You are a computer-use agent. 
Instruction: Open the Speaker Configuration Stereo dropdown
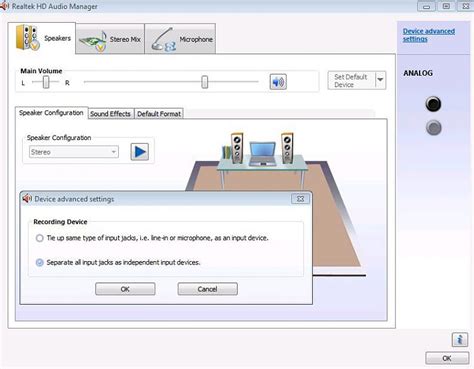pyautogui.click(x=74, y=152)
